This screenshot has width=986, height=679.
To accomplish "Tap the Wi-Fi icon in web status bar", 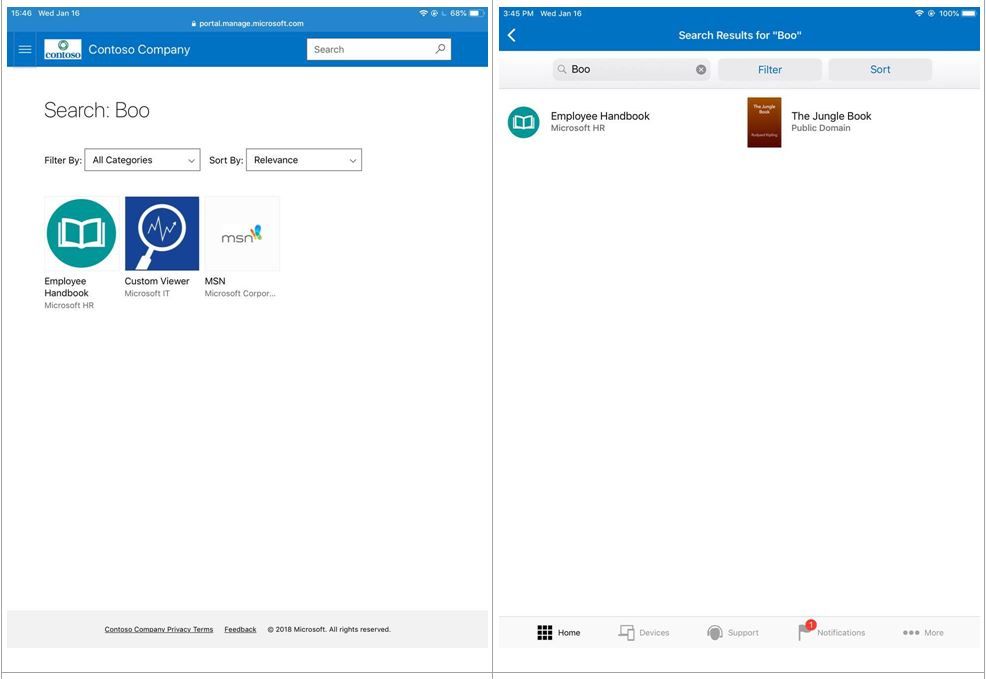I will (423, 13).
